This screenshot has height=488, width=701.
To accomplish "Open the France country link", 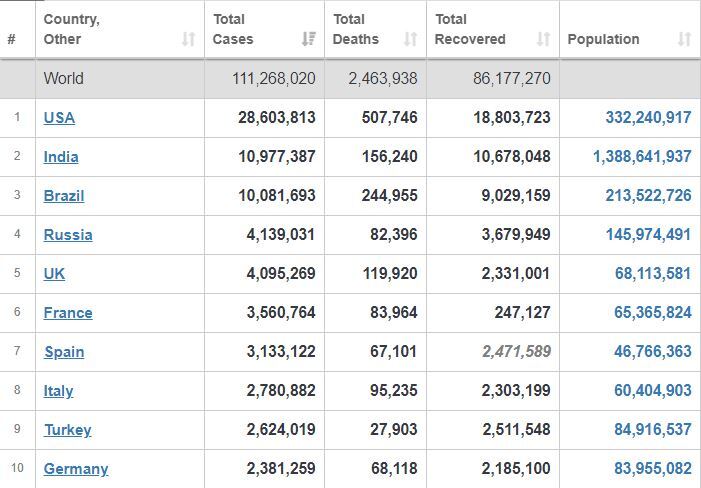I will 68,313.
